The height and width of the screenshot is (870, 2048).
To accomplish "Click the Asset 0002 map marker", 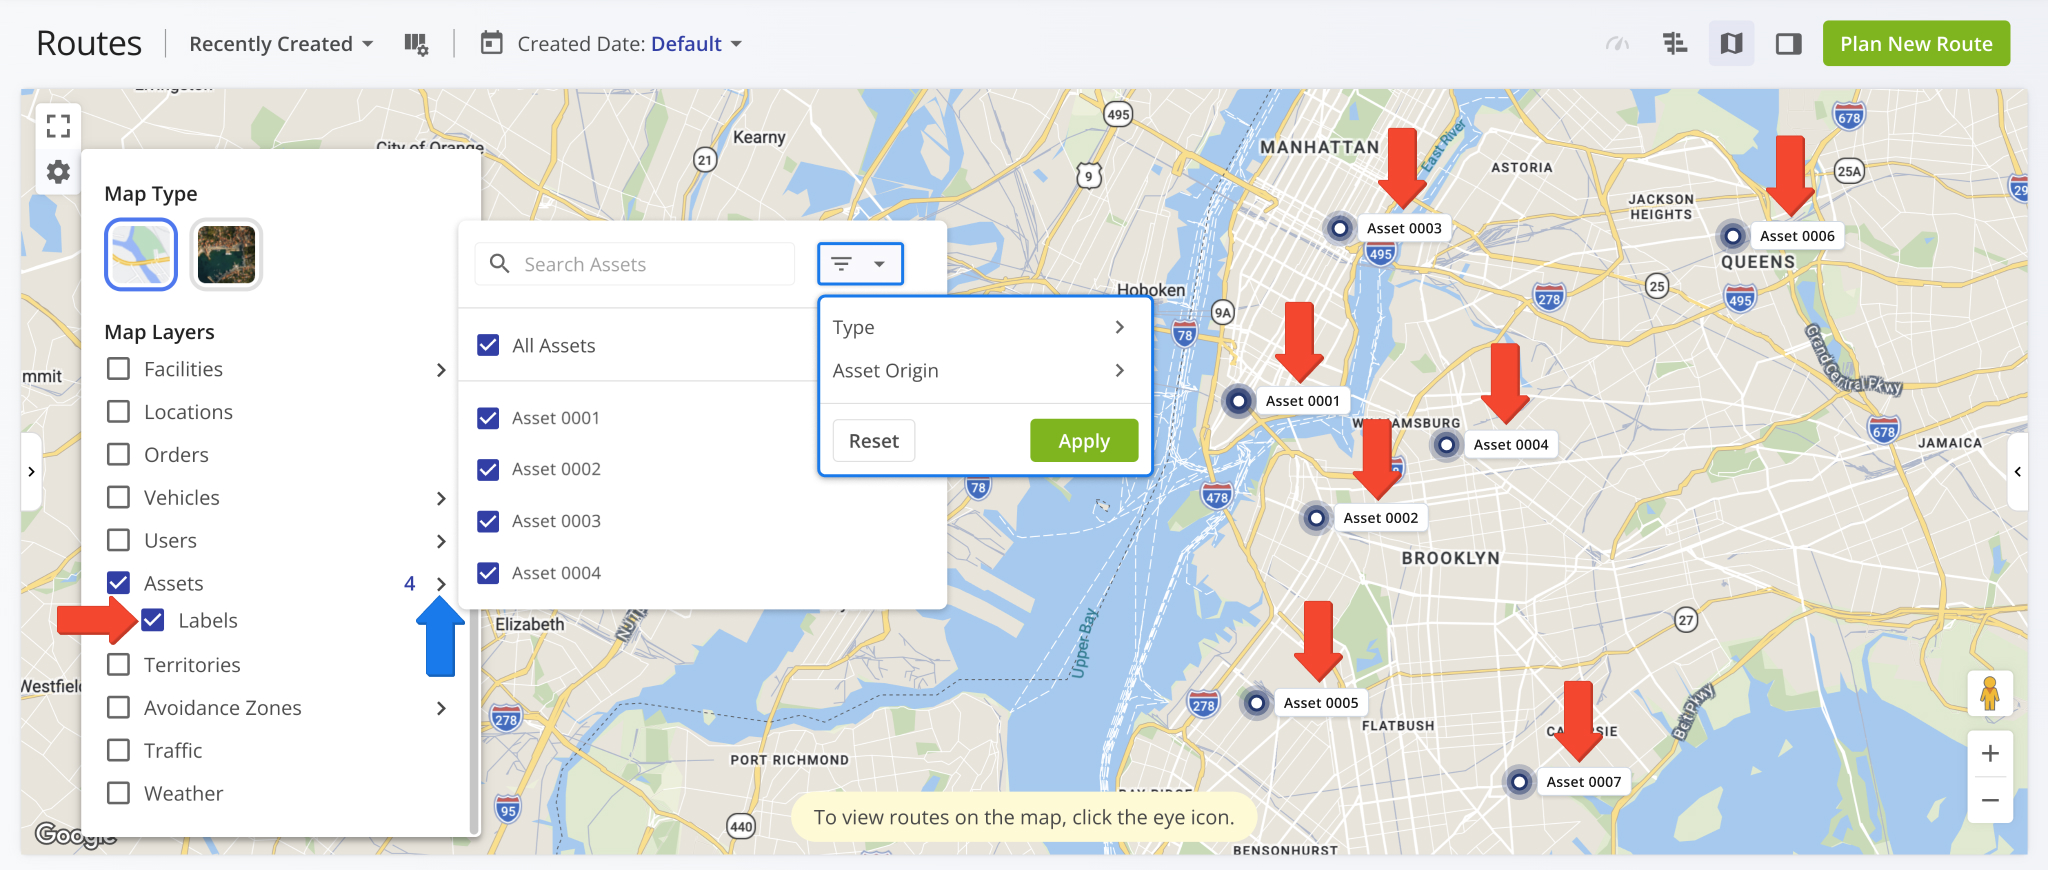I will [x=1316, y=518].
